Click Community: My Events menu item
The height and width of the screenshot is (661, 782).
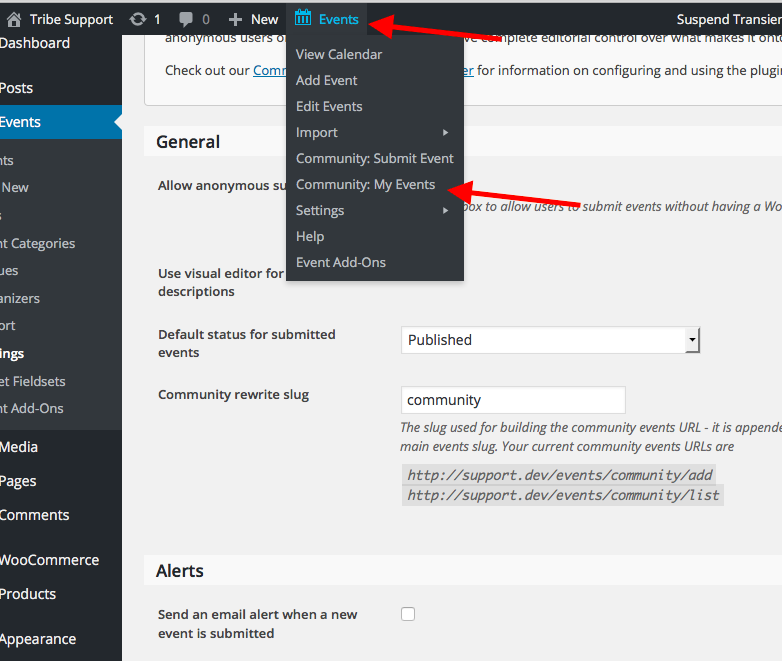[365, 184]
